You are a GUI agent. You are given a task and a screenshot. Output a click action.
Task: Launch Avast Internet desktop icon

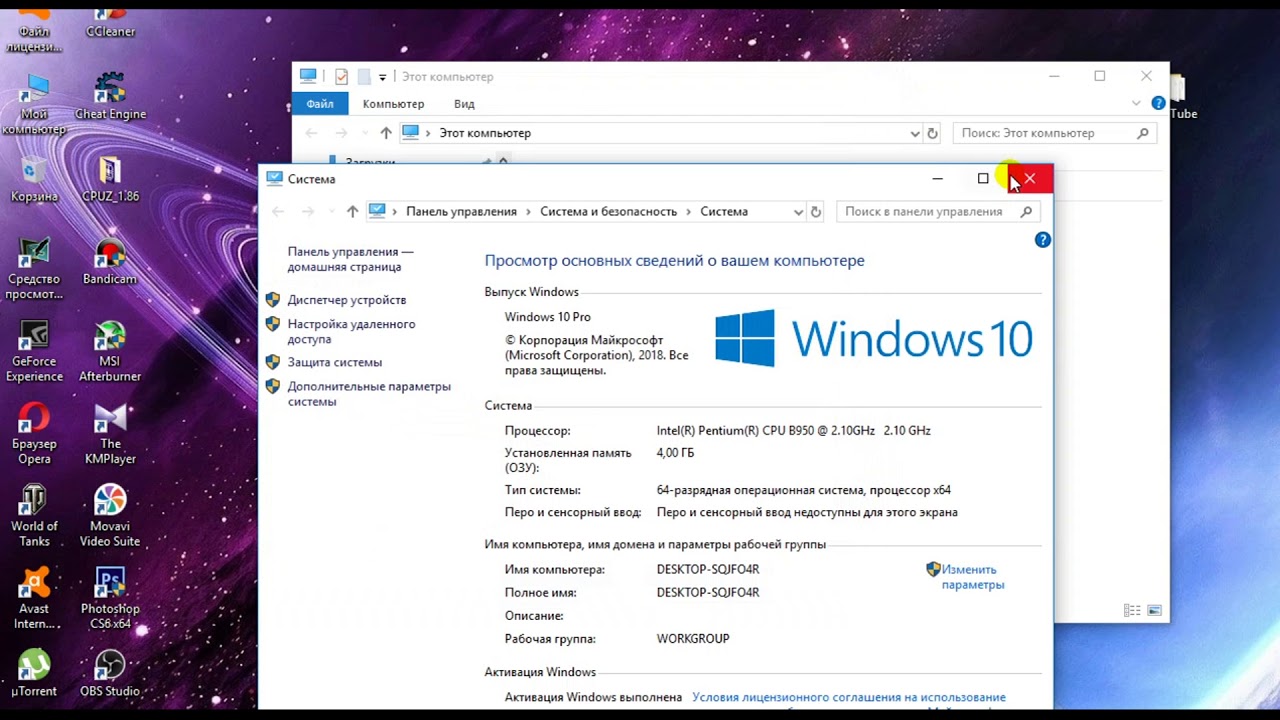(x=34, y=599)
